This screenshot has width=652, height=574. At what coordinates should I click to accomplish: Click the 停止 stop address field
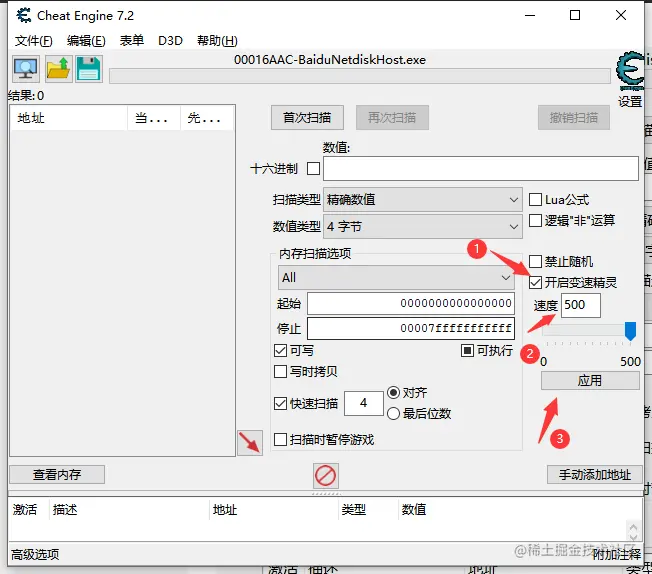click(411, 329)
